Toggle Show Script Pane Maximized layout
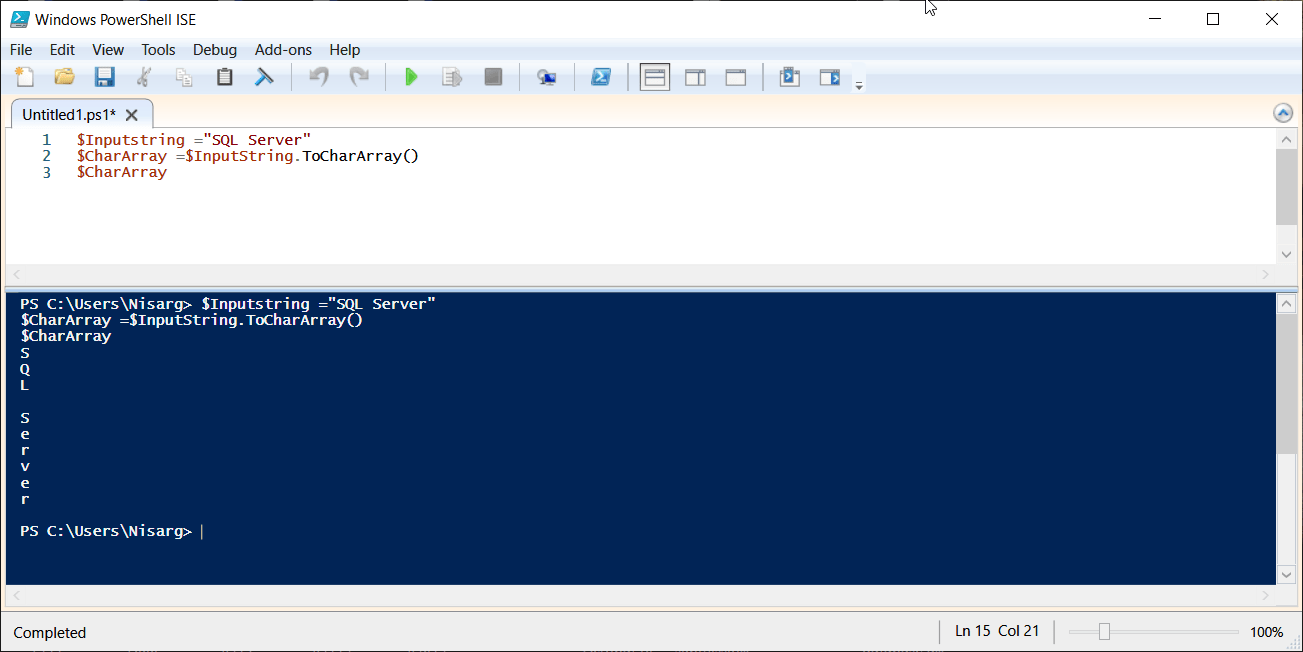 (x=735, y=76)
